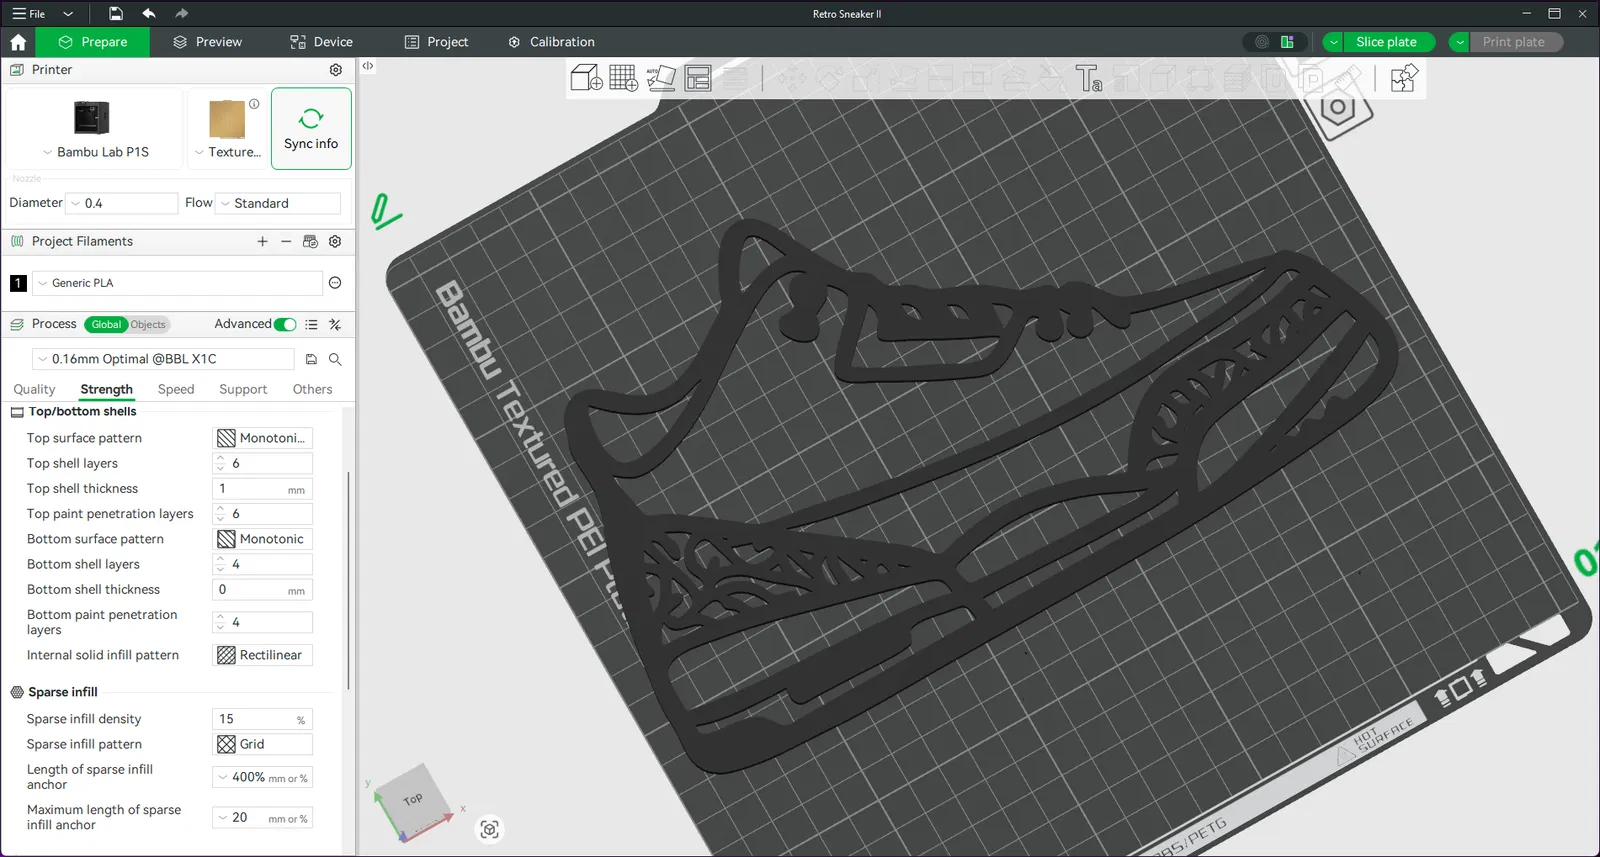Viewport: 1600px width, 857px height.
Task: Open the Internal solid infill pattern dropdown
Action: pos(264,655)
